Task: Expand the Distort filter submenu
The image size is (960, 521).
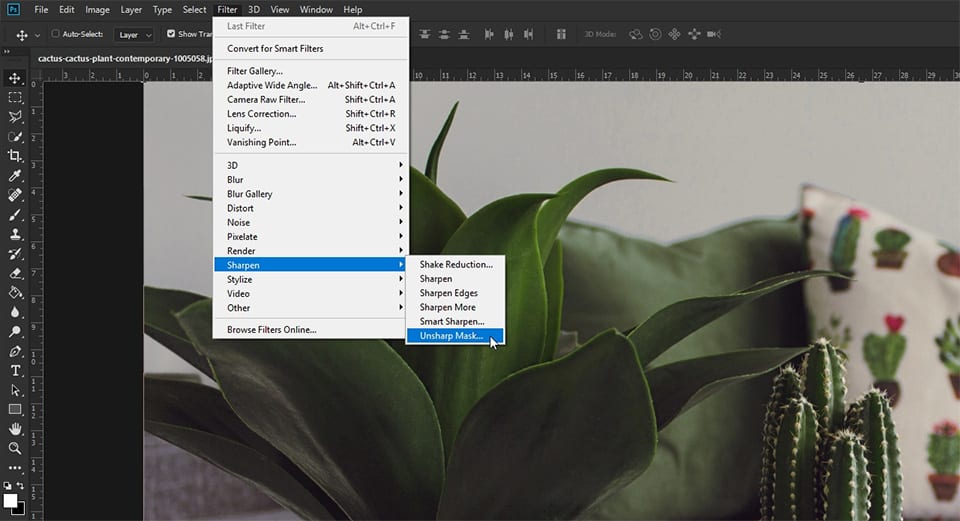Action: pos(312,208)
